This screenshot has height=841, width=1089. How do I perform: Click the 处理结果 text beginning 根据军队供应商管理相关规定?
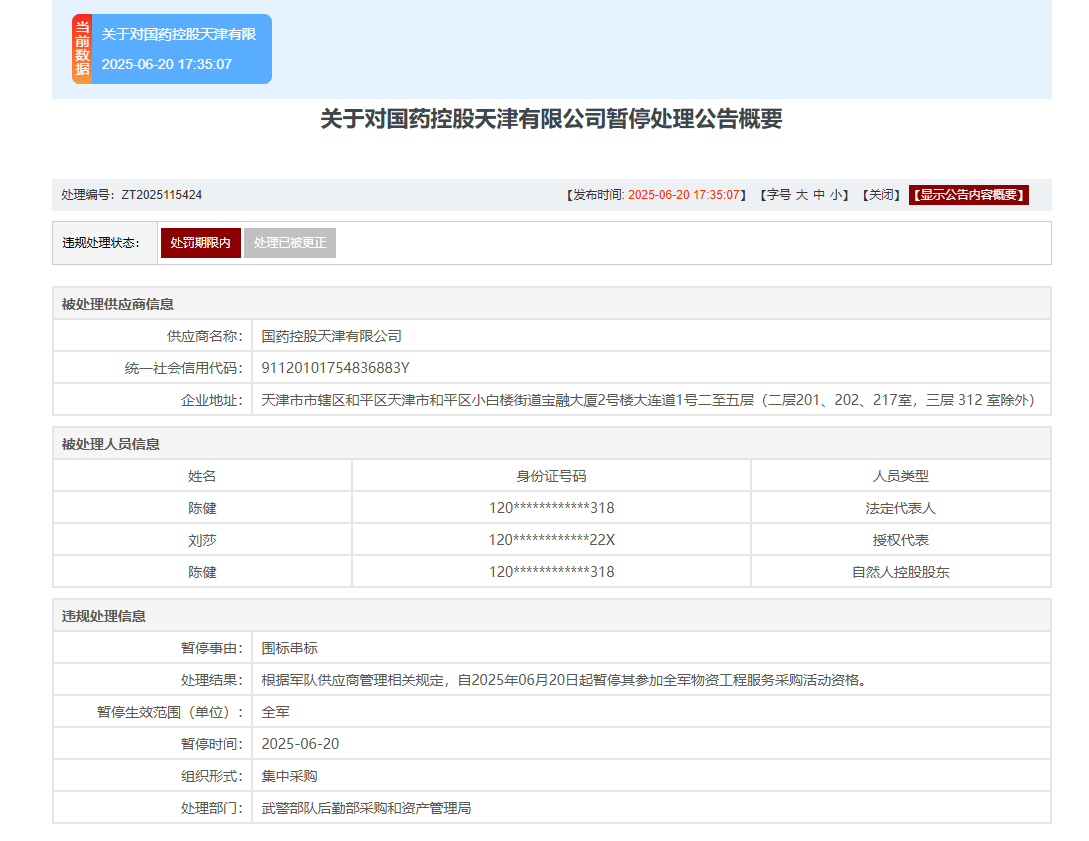(565, 681)
